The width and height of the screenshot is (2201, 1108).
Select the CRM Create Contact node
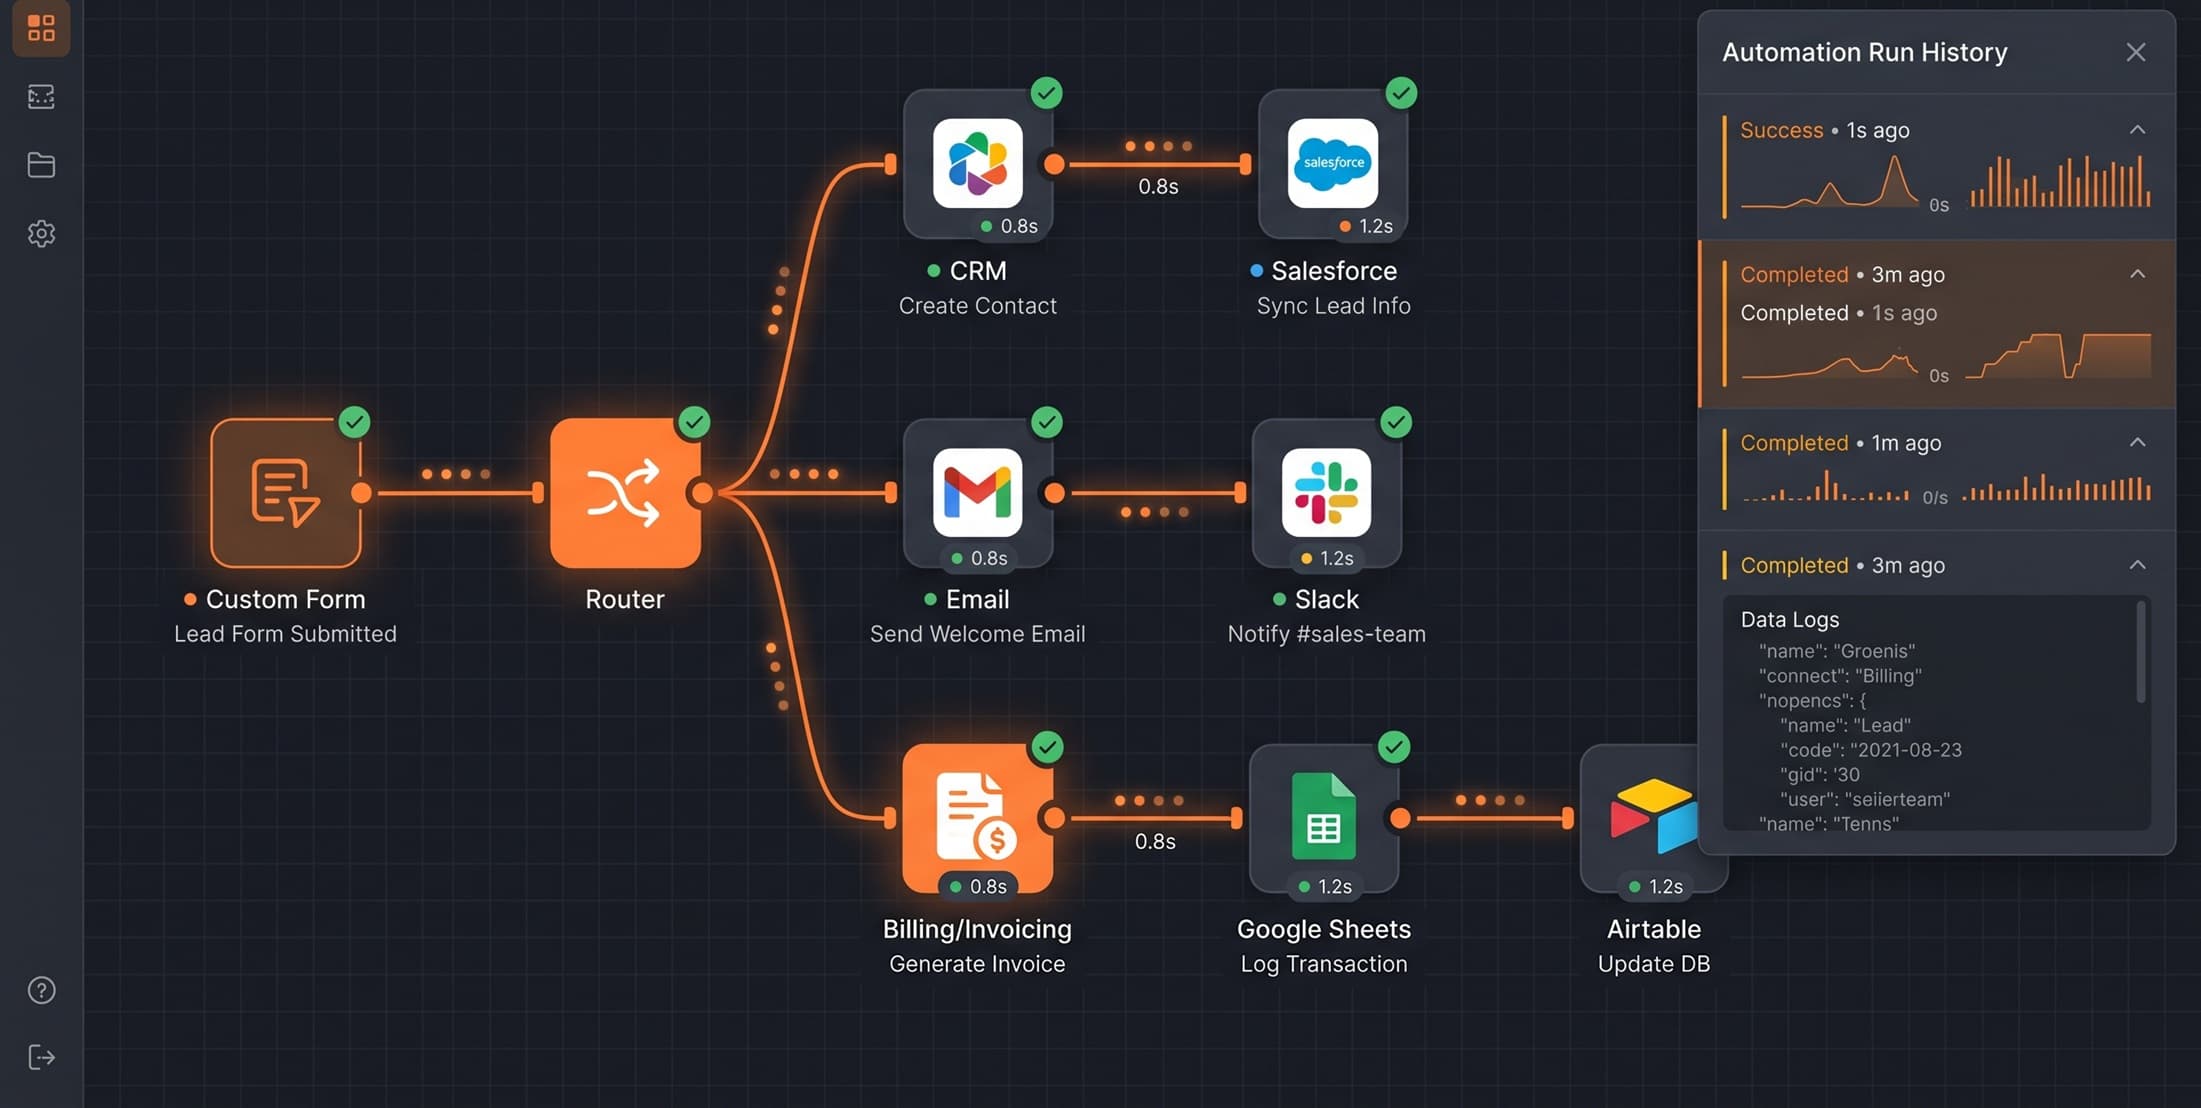pos(978,163)
